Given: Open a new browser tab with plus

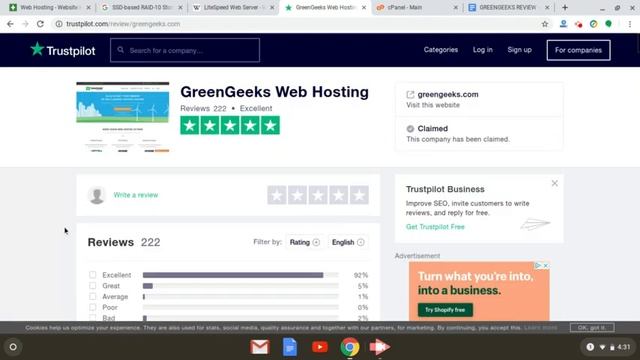Looking at the screenshot, I should 565,7.
